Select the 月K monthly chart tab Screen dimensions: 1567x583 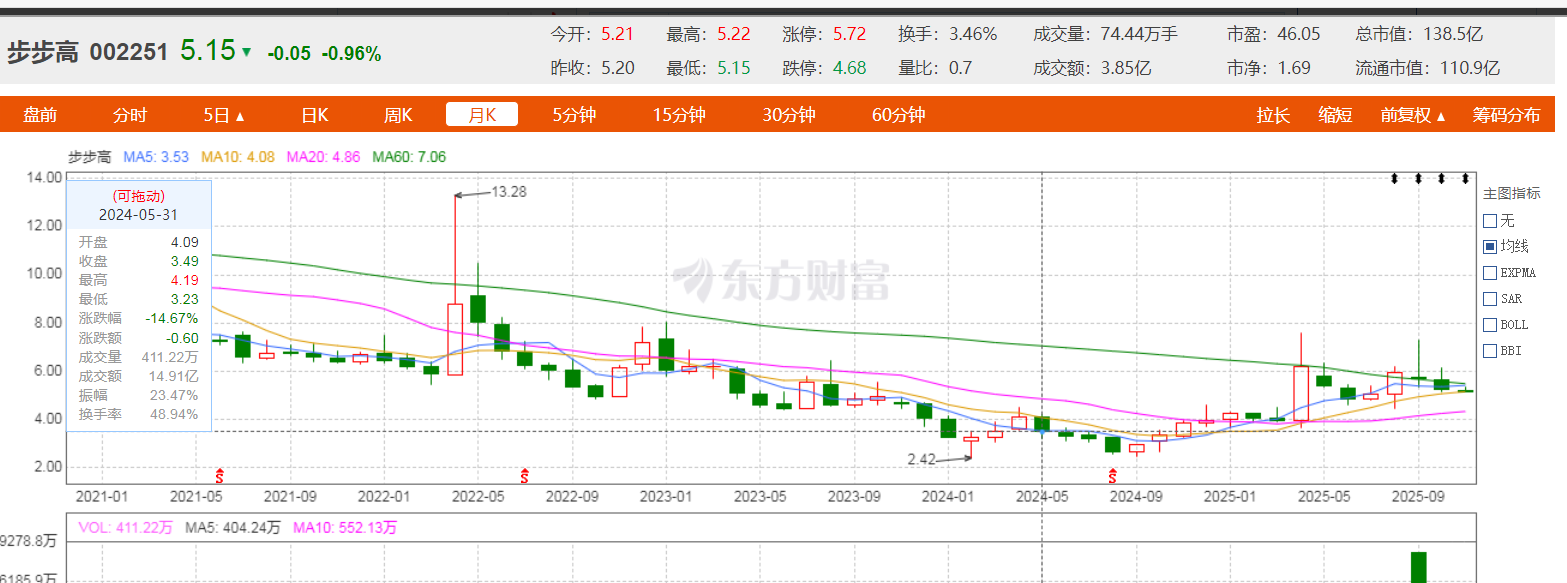pyautogui.click(x=482, y=115)
